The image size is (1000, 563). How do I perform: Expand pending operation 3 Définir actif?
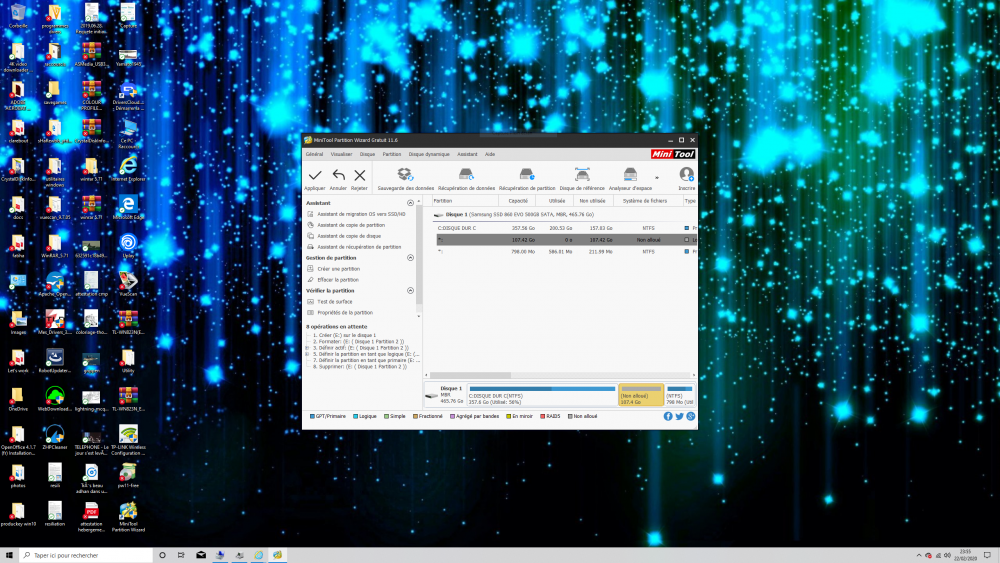click(308, 348)
